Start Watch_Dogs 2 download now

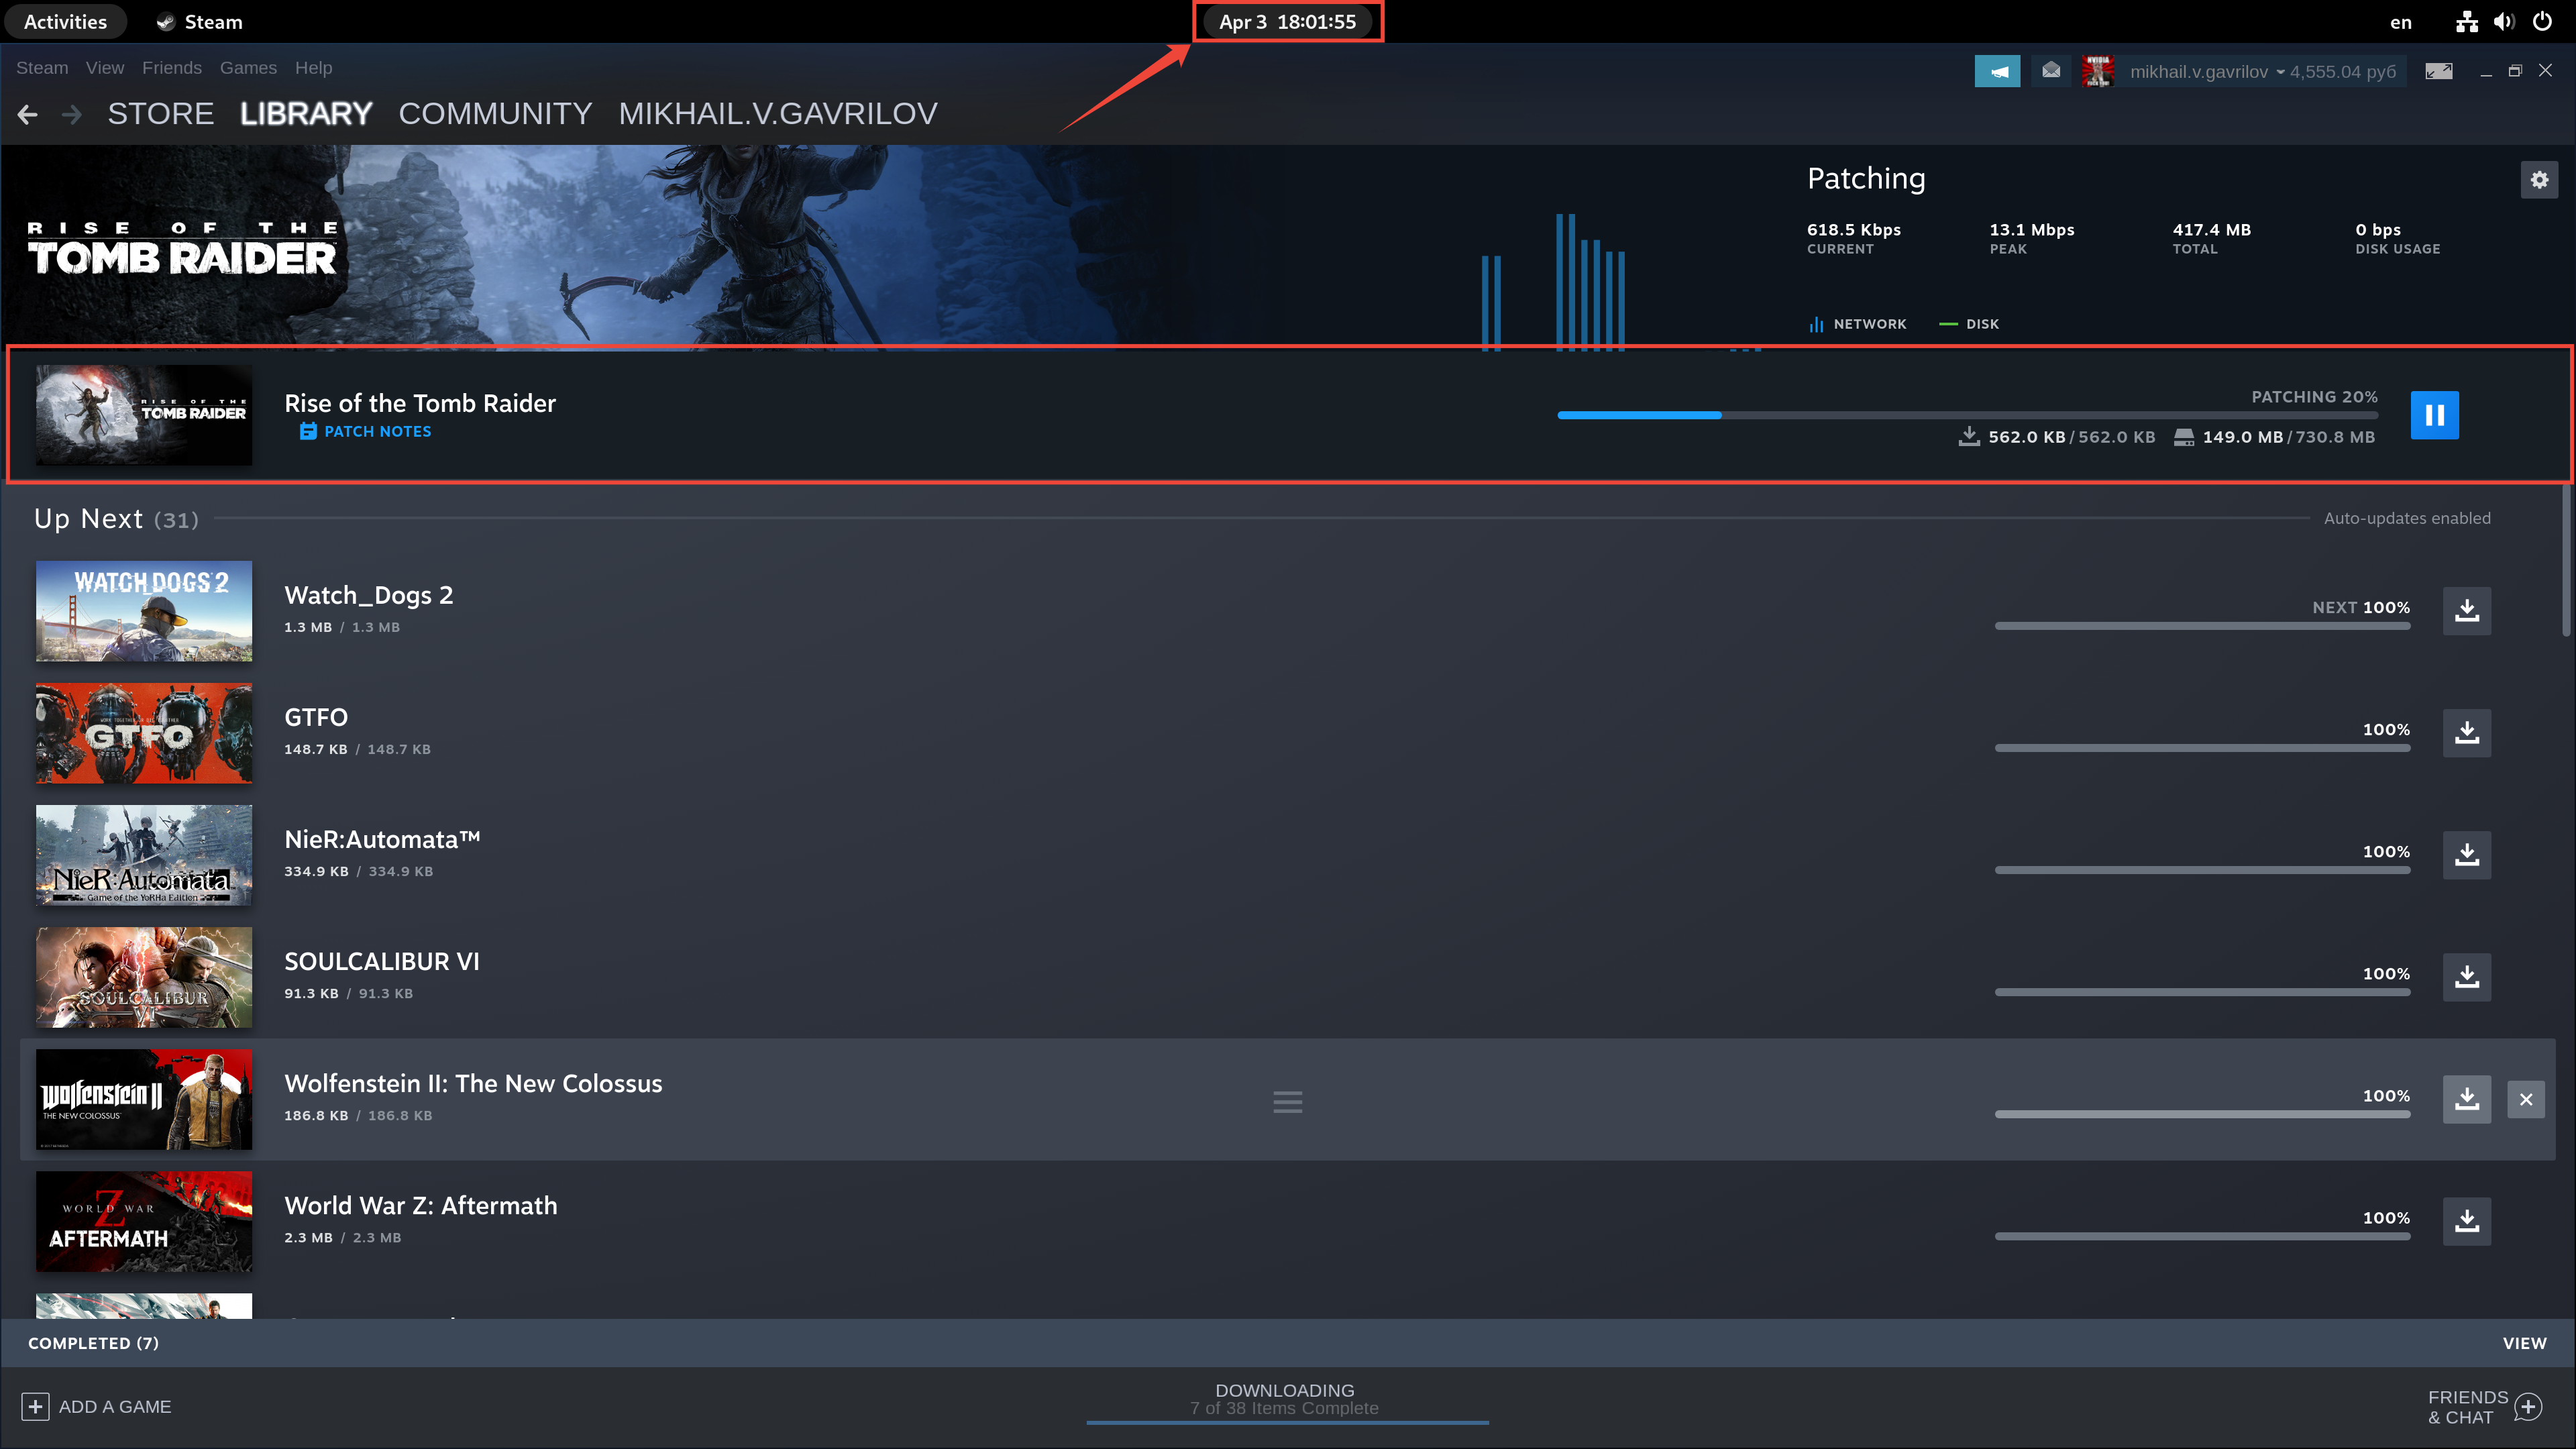point(2467,610)
